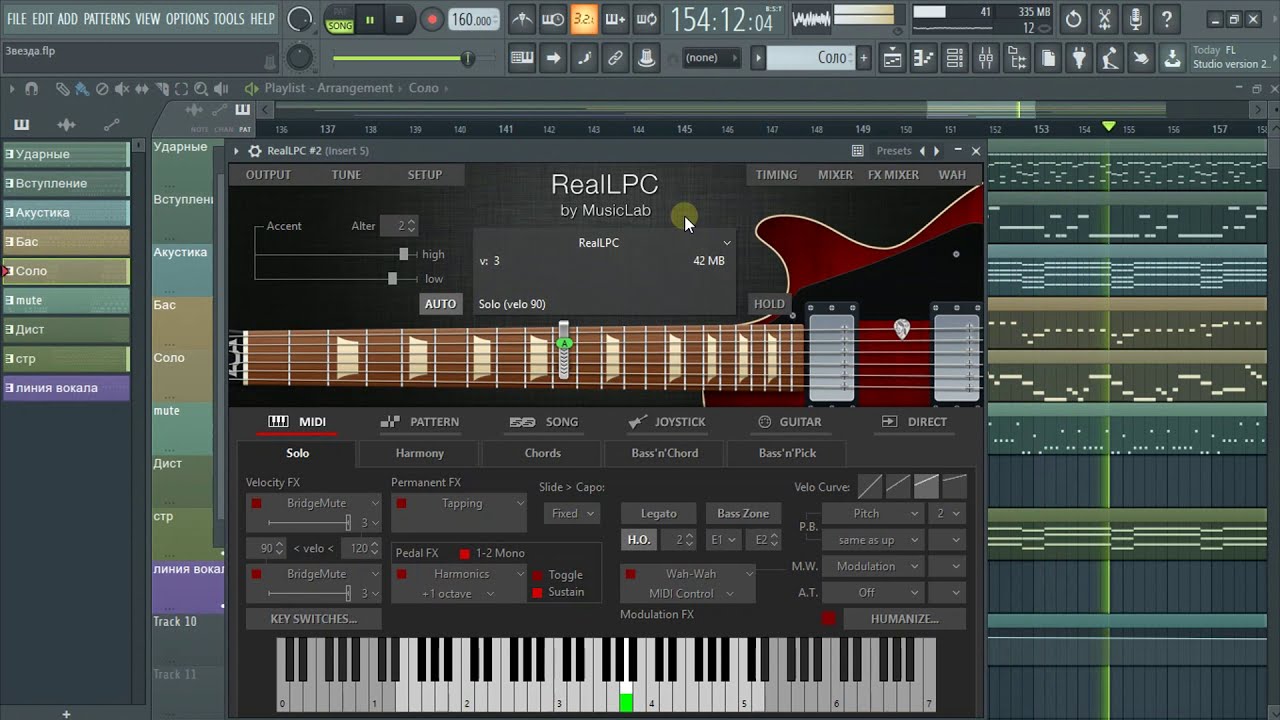Toggle the H.O. hammer-on button
Image resolution: width=1280 pixels, height=720 pixels.
coord(638,540)
